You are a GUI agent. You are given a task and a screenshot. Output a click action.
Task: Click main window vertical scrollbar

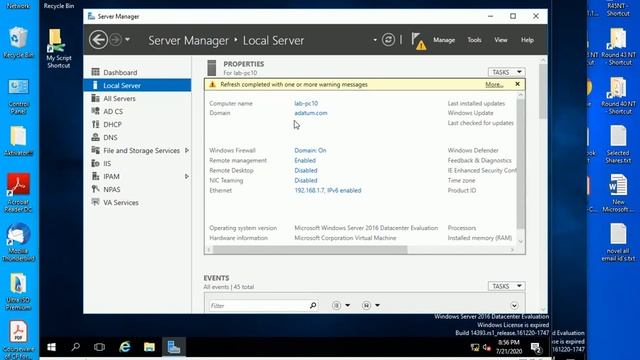pyautogui.click(x=542, y=91)
